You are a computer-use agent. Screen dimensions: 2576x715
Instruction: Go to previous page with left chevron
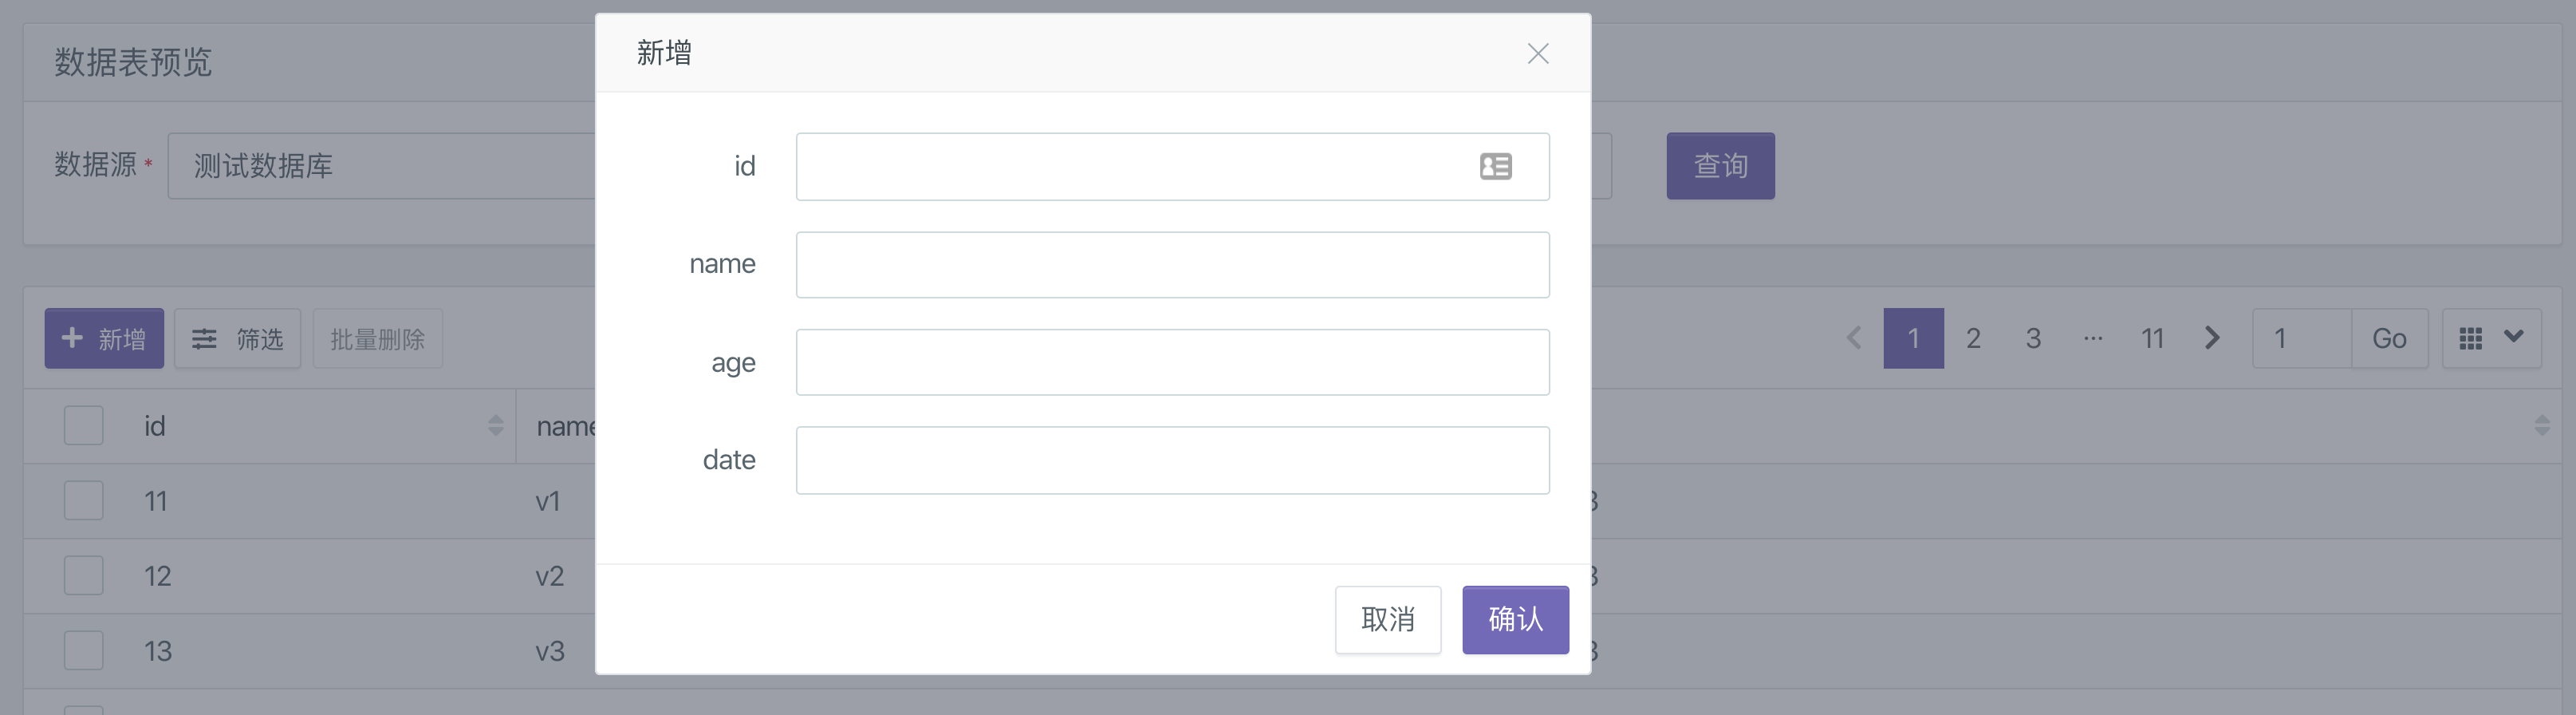point(1854,338)
